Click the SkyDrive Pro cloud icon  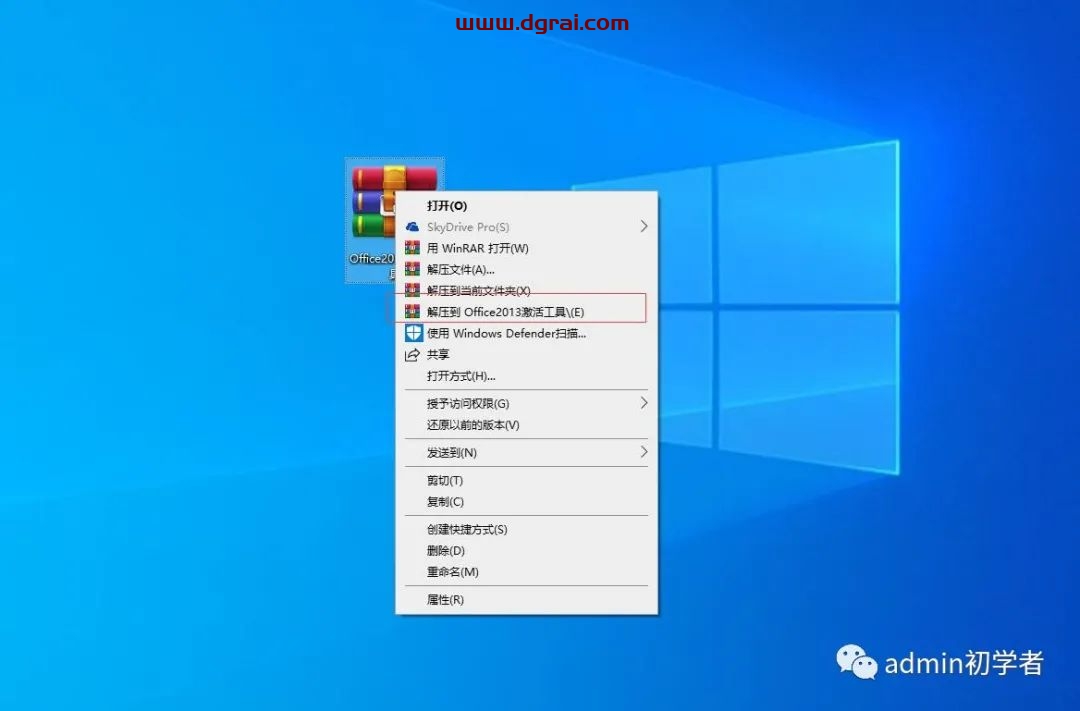tap(412, 227)
